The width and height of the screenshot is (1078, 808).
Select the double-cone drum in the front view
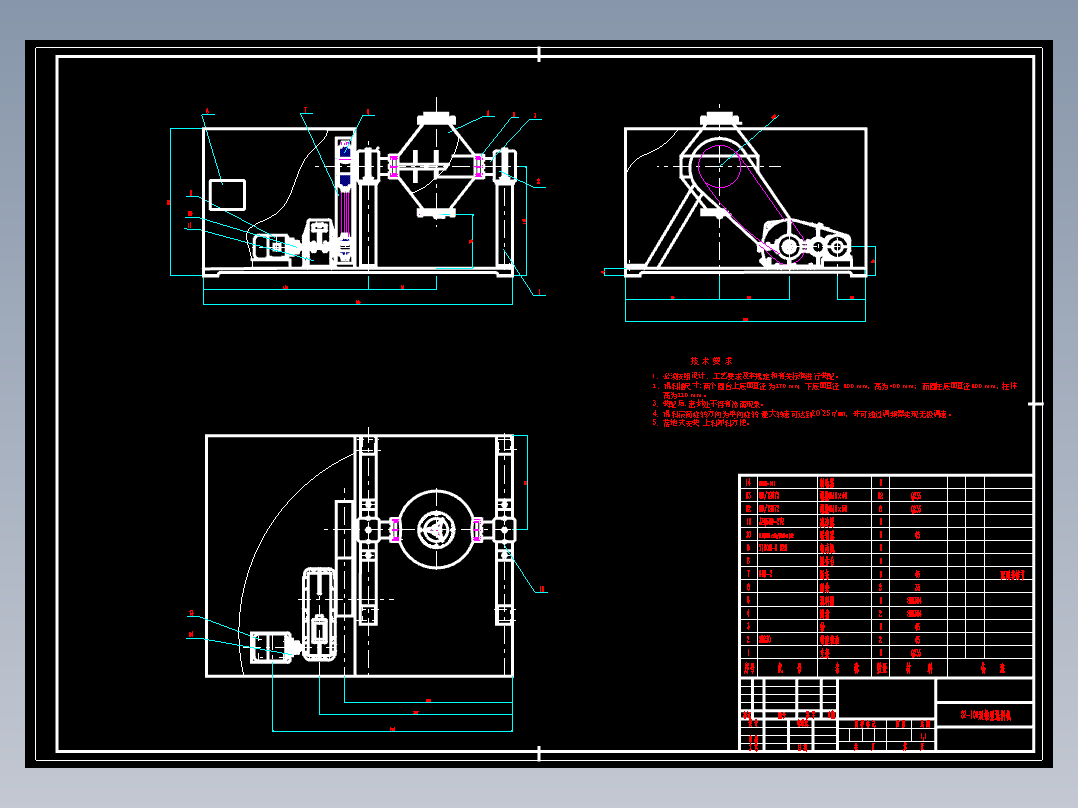pos(436,166)
